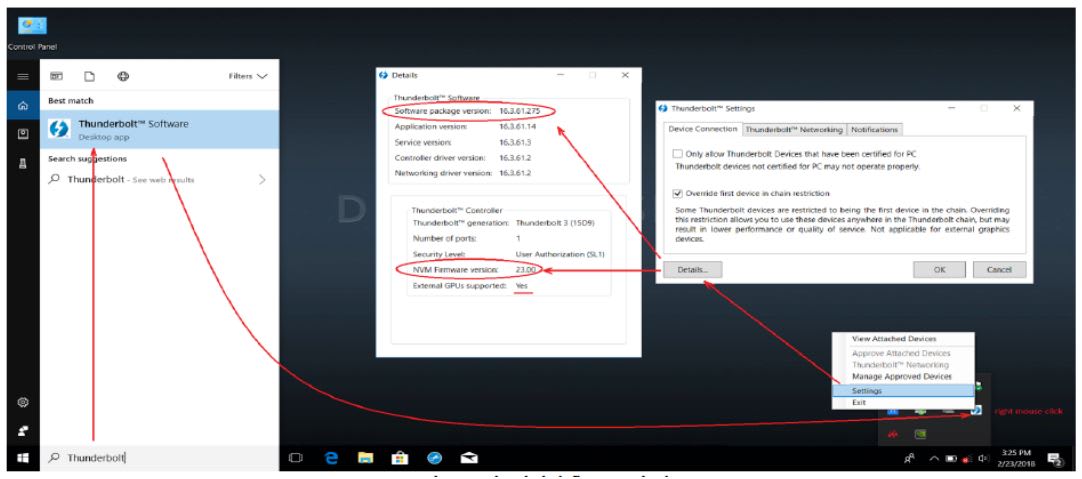Expand the Thunderbolt web results chevron
Image resolution: width=1082 pixels, height=479 pixels.
(x=262, y=179)
